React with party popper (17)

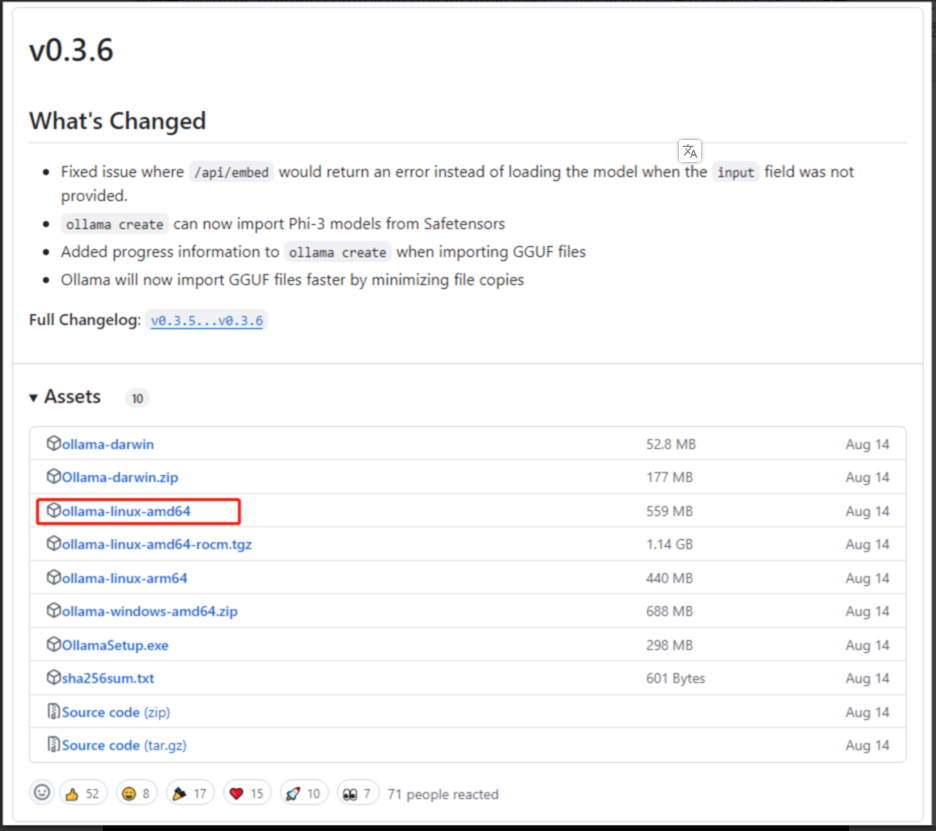tap(190, 793)
